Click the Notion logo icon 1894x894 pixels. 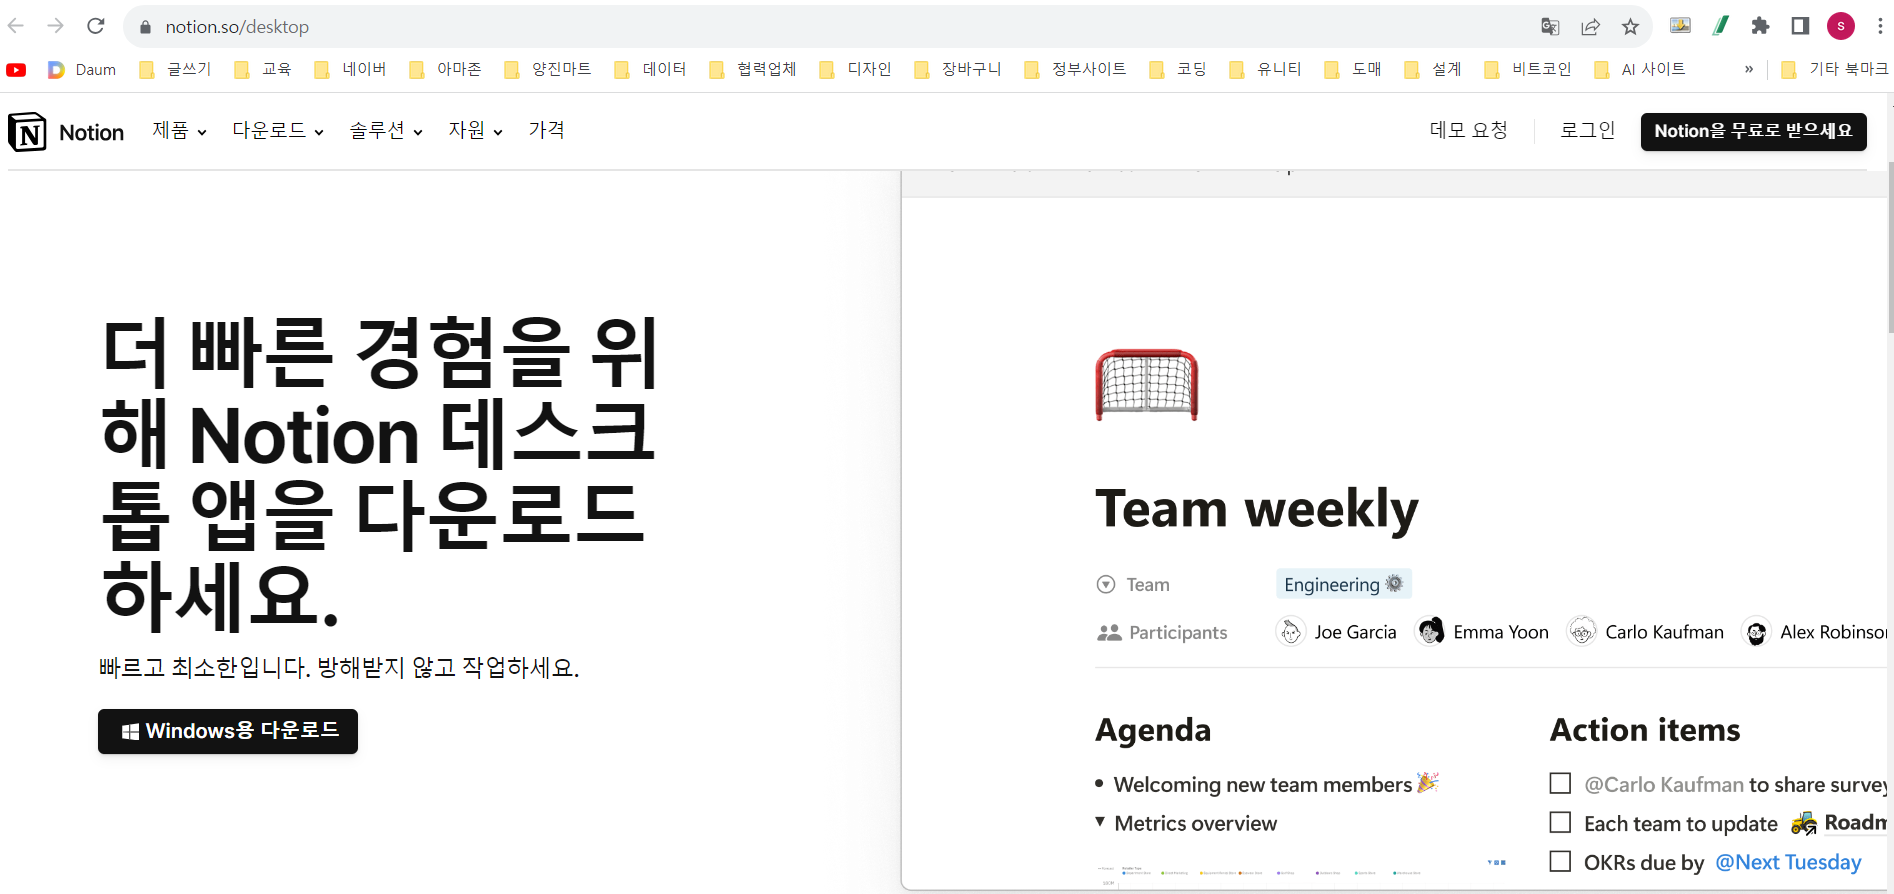(27, 131)
